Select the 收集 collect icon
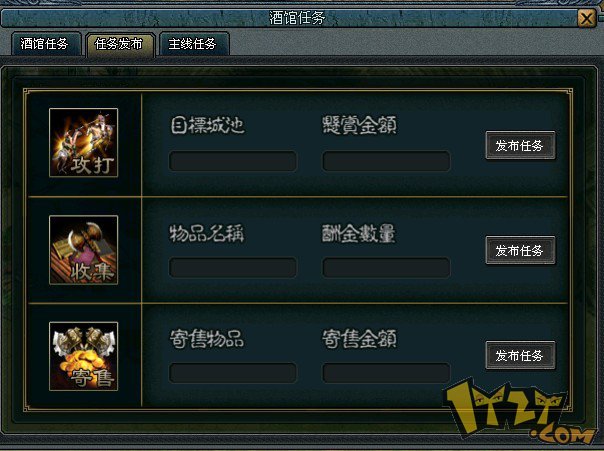 coord(84,250)
